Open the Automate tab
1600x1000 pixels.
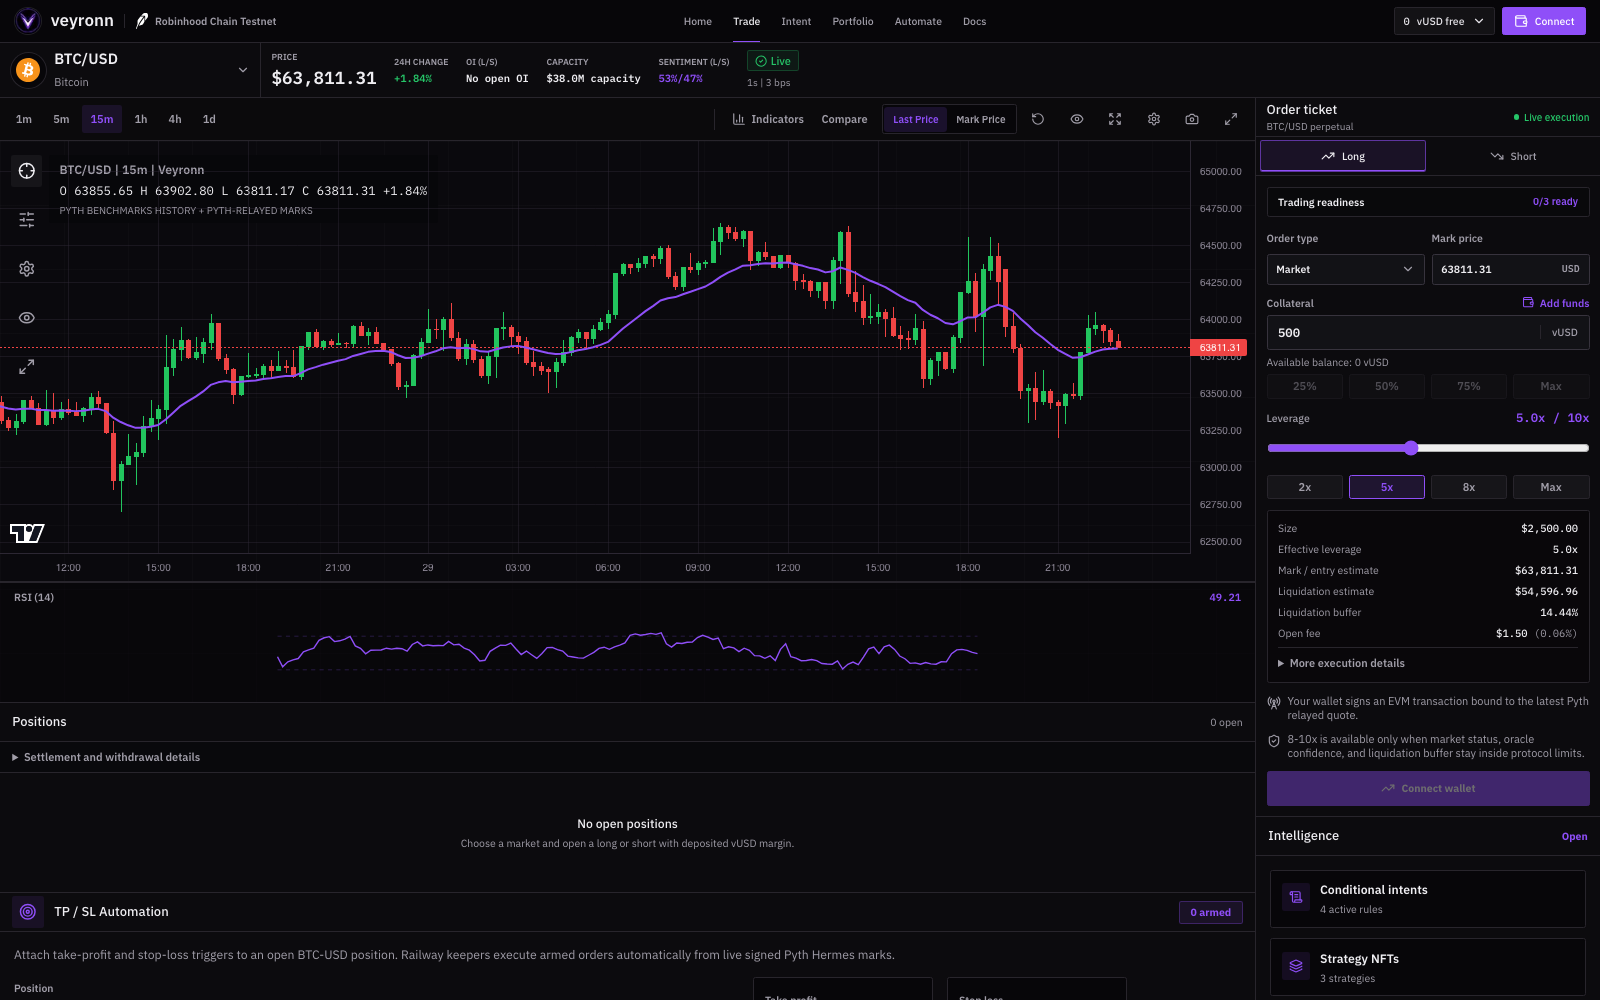[918, 21]
